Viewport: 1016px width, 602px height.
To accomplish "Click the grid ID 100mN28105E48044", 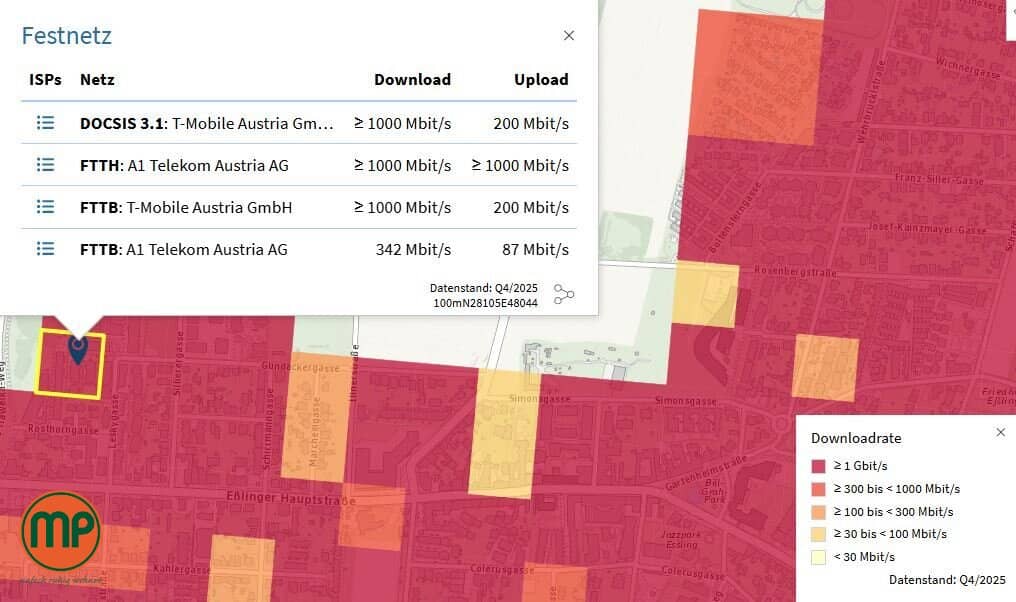I will (485, 303).
